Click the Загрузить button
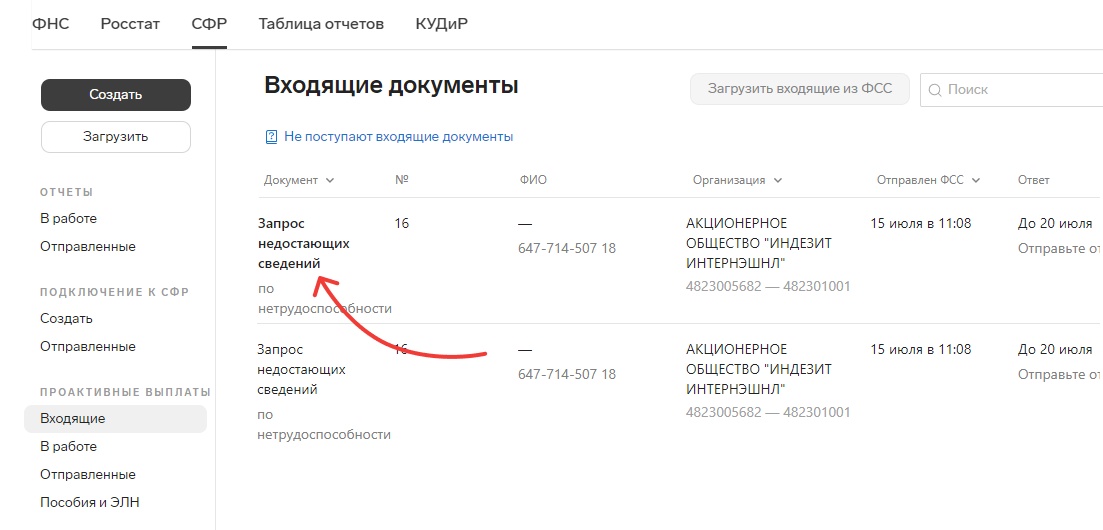1103x530 pixels. 116,137
